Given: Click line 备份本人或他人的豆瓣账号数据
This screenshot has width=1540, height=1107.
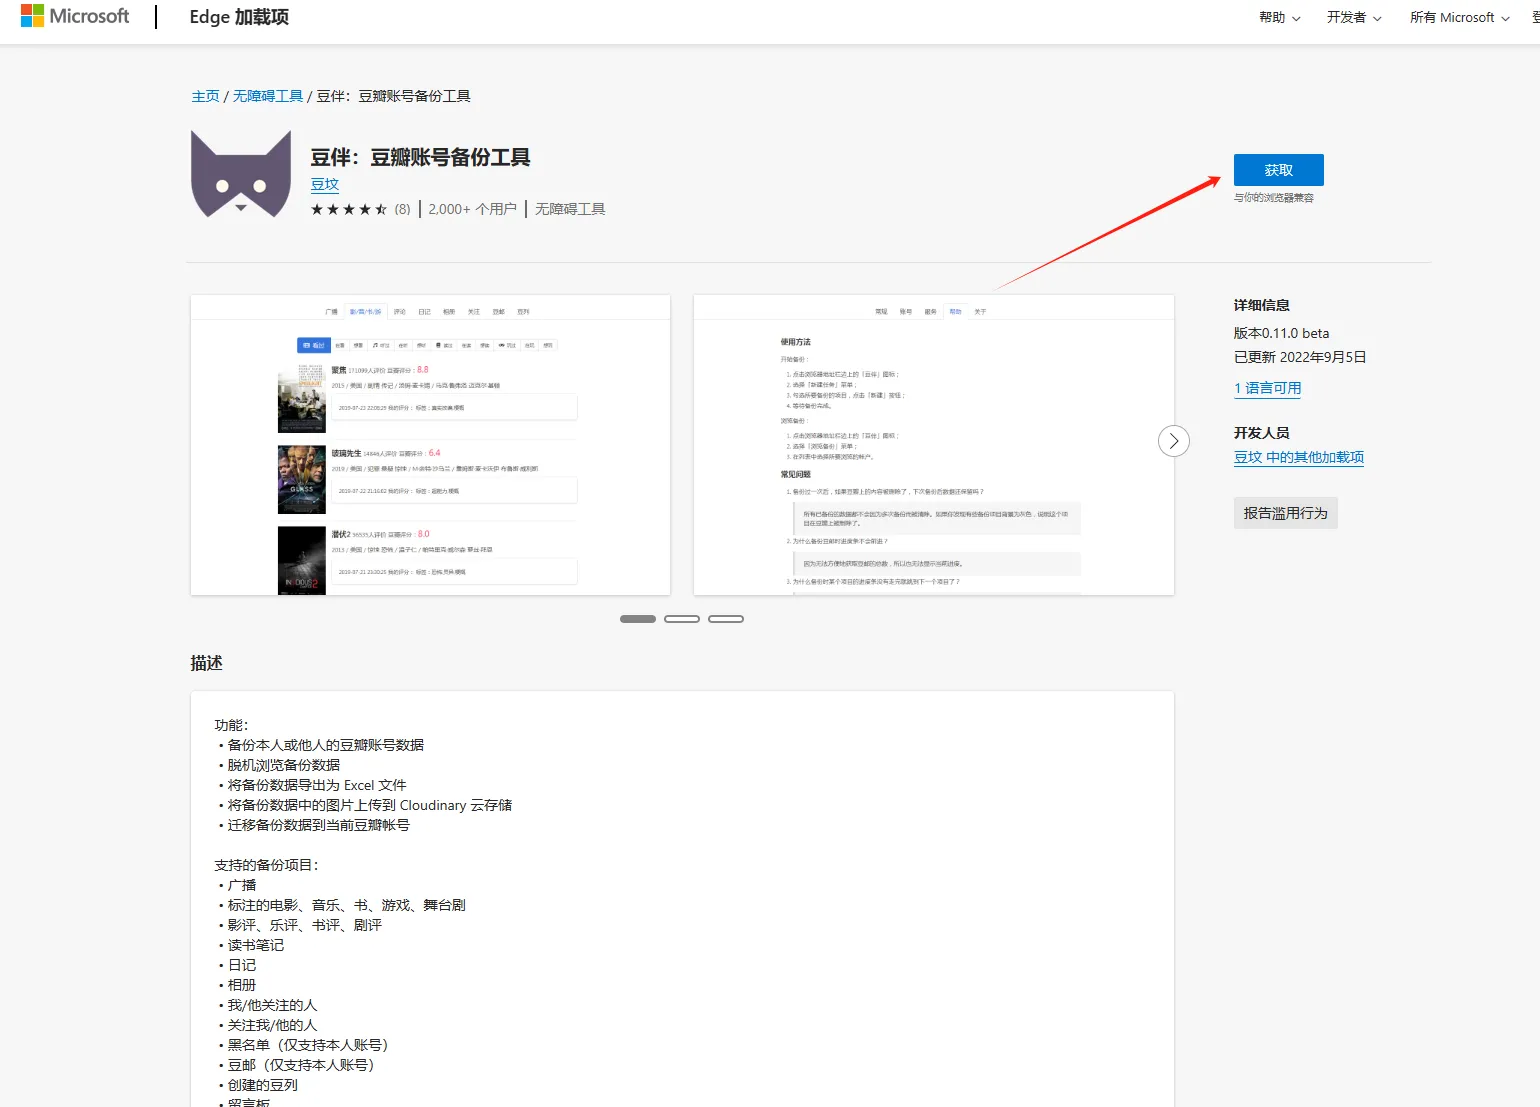Looking at the screenshot, I should tap(325, 745).
